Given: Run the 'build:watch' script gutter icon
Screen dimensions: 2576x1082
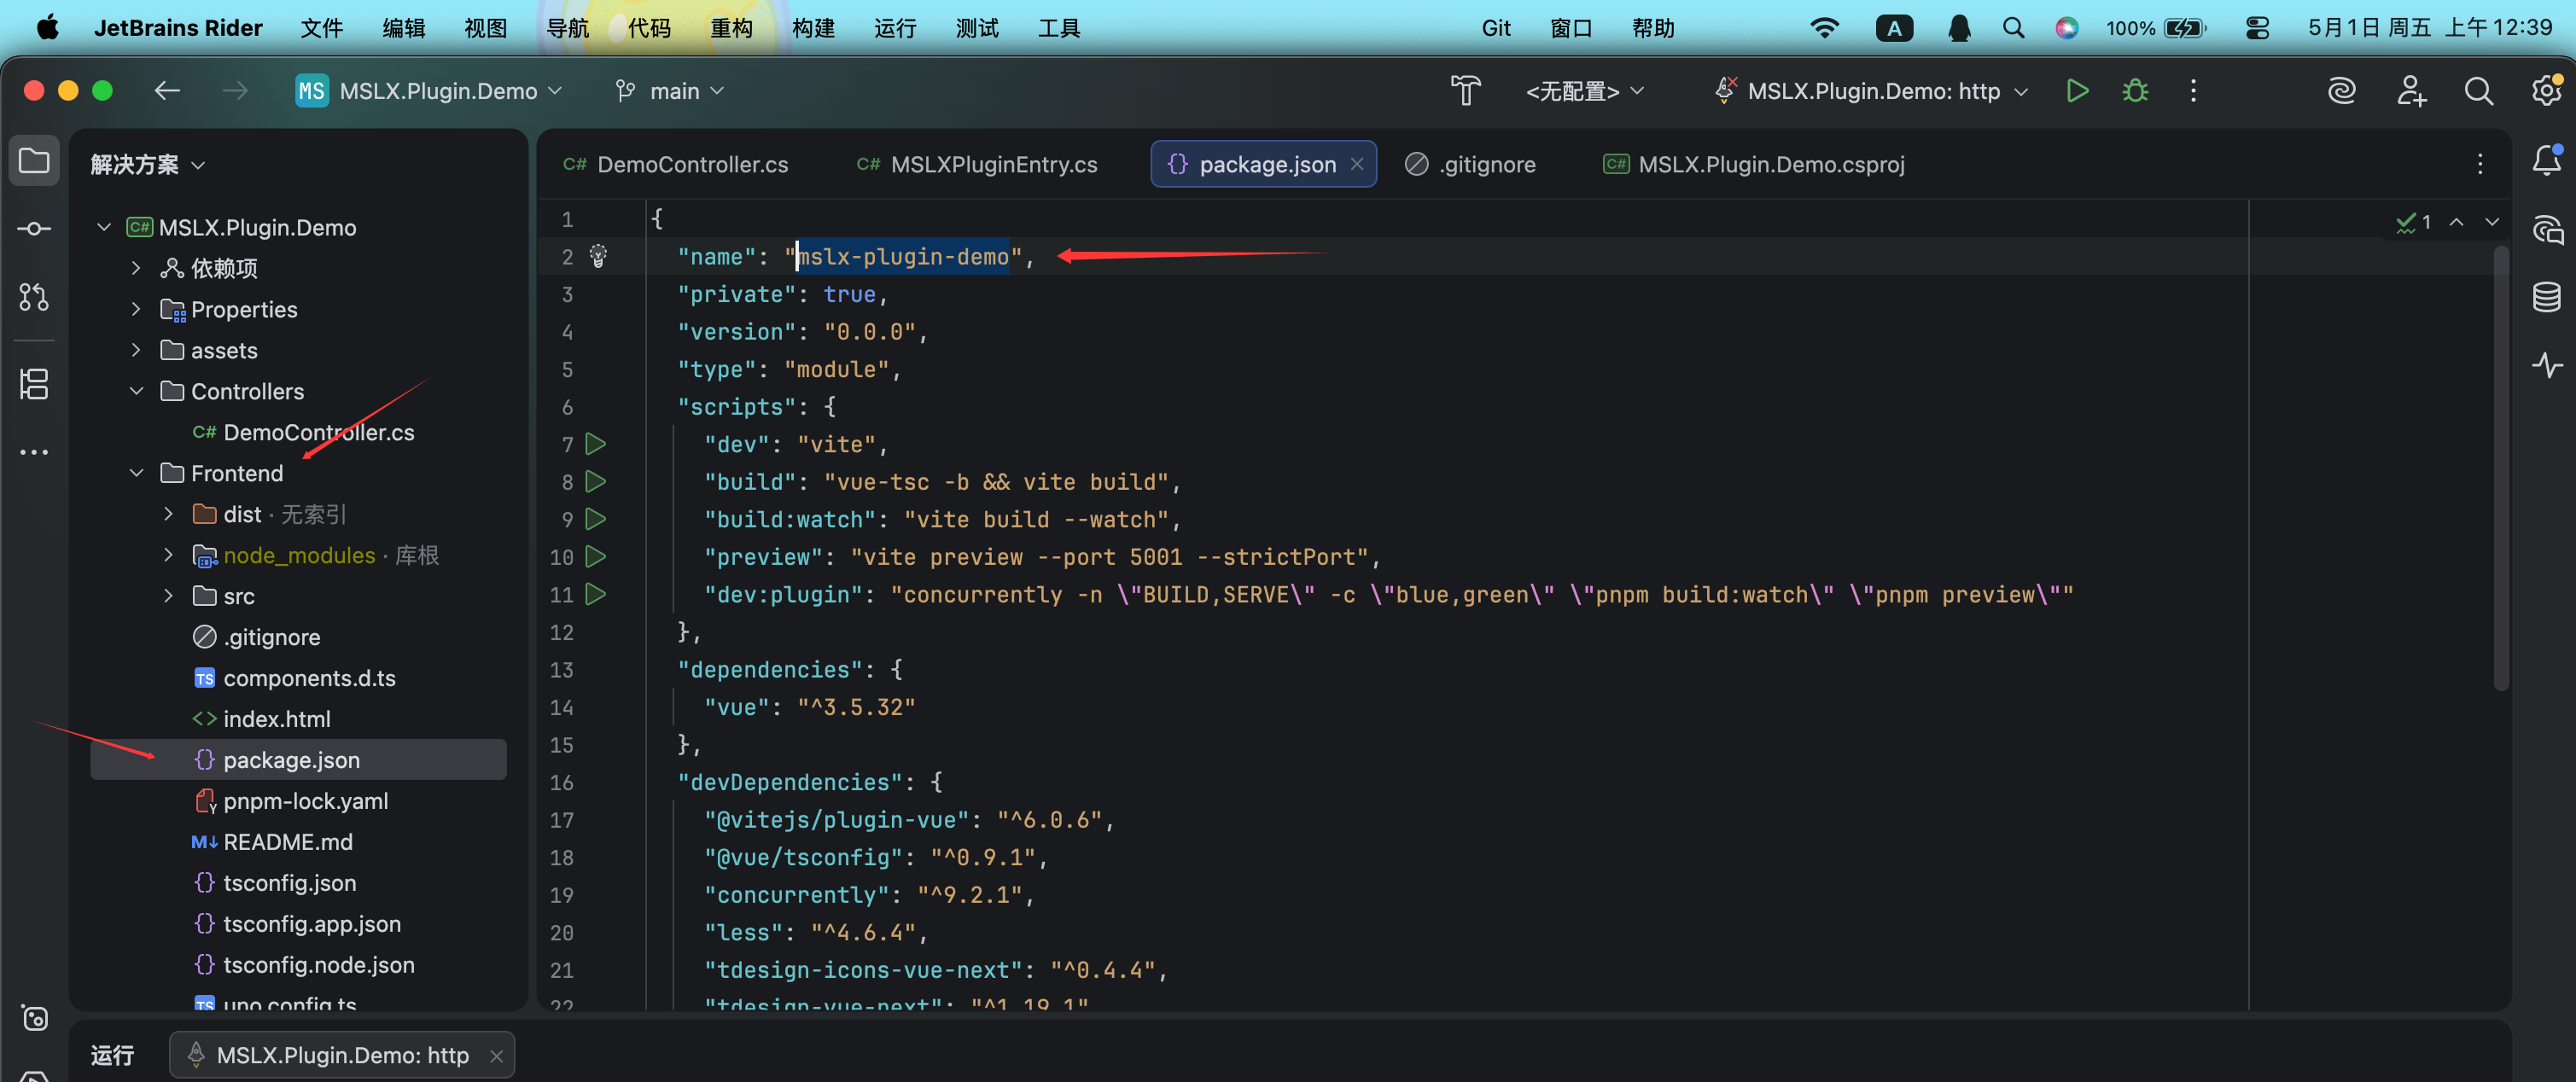Looking at the screenshot, I should pyautogui.click(x=596, y=519).
